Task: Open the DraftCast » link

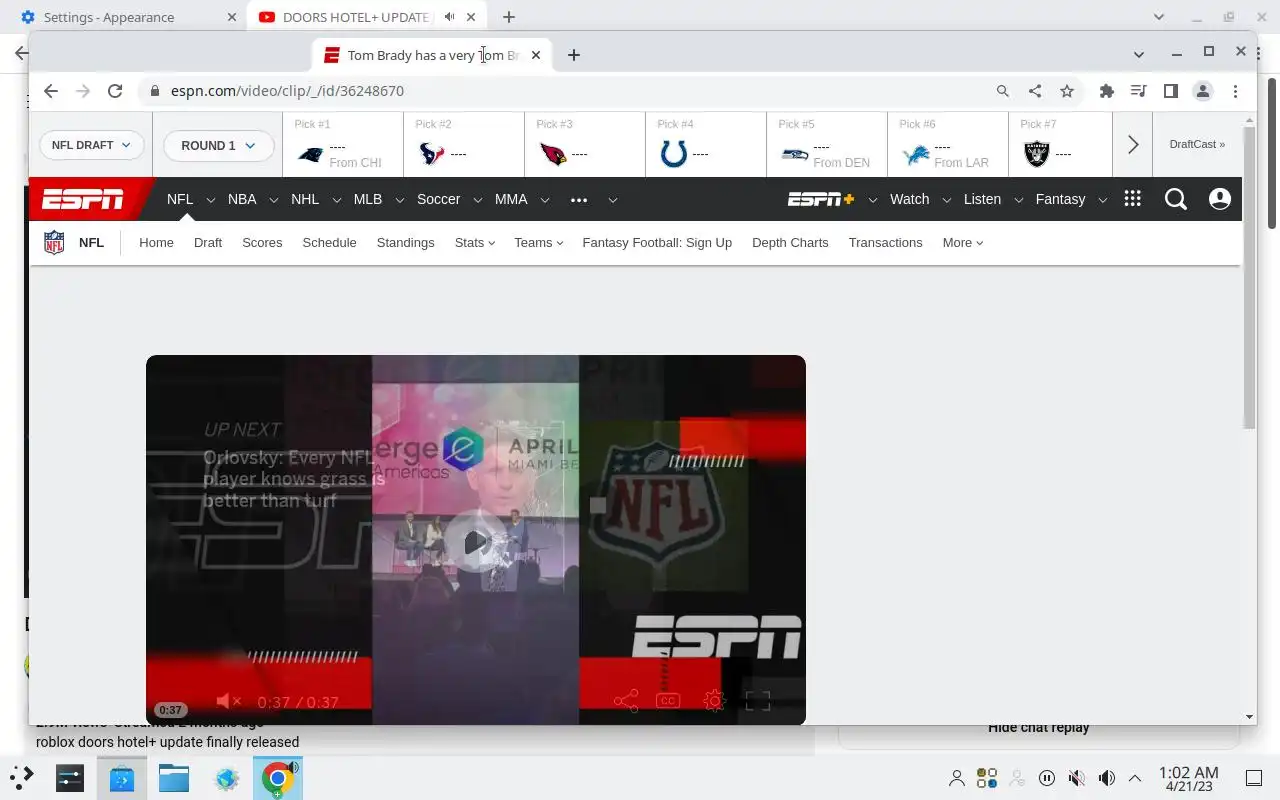Action: click(x=1197, y=144)
